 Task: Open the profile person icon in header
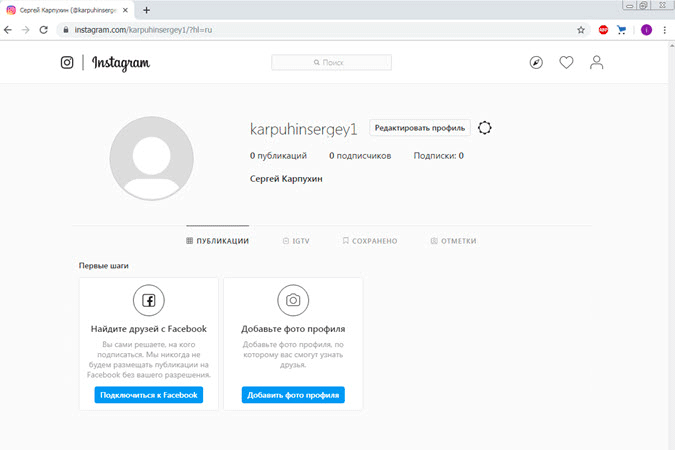point(596,62)
